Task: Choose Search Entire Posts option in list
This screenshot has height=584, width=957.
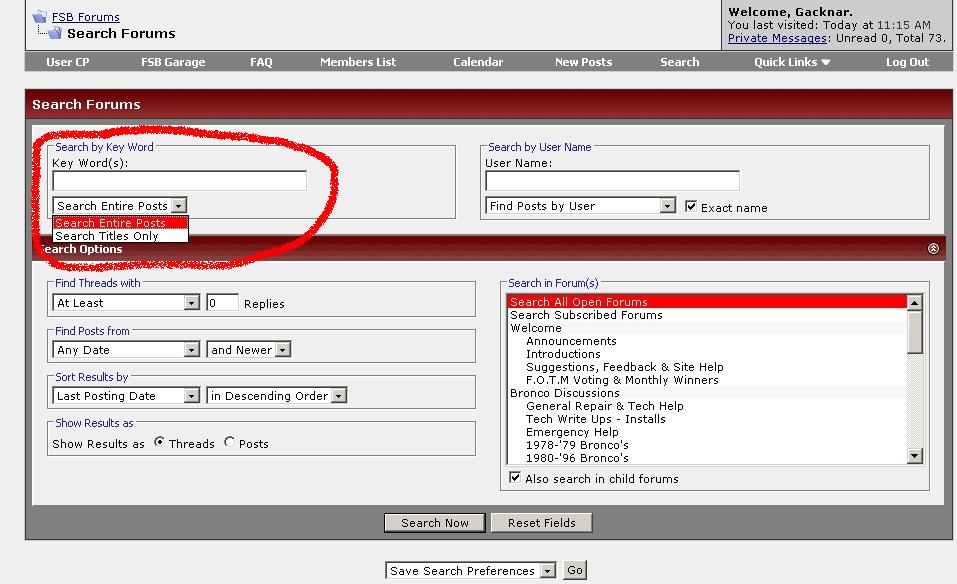Action: coord(120,223)
